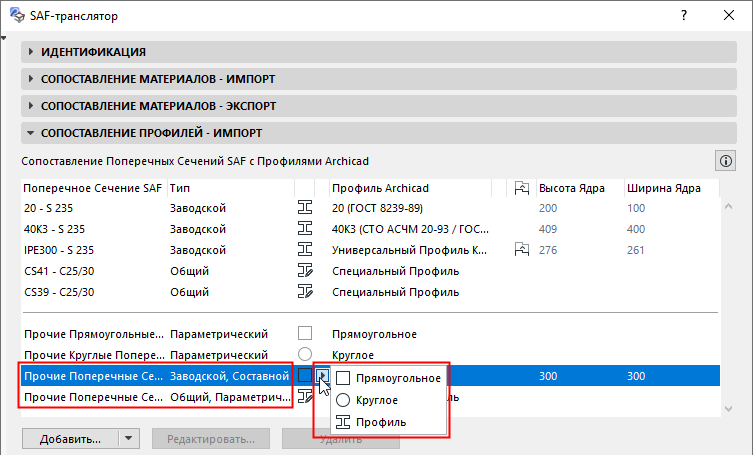Click the shape type arrow in the selected row
The height and width of the screenshot is (455, 753).
click(323, 375)
